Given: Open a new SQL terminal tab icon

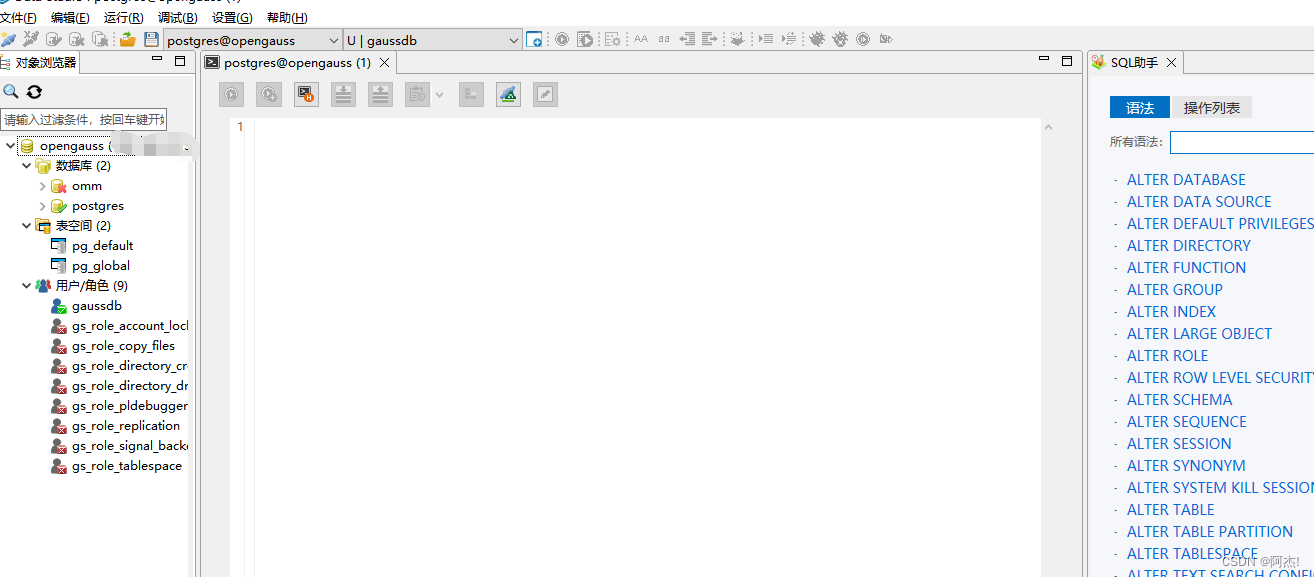Looking at the screenshot, I should (x=534, y=40).
